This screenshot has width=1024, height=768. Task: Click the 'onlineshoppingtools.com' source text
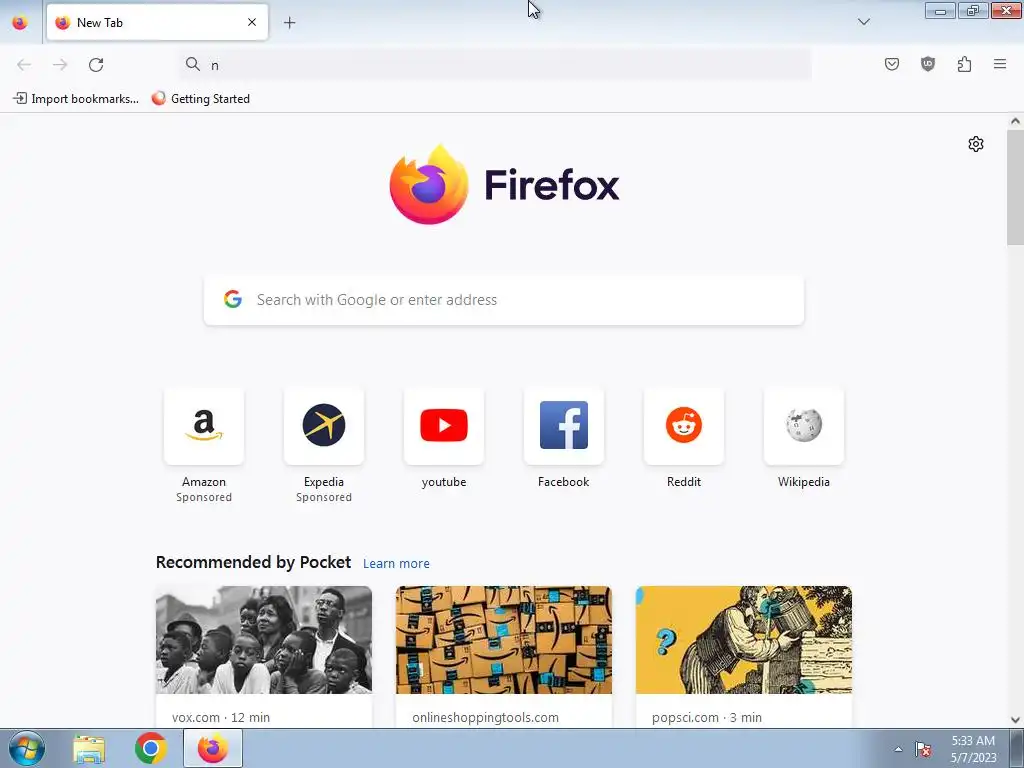click(485, 717)
